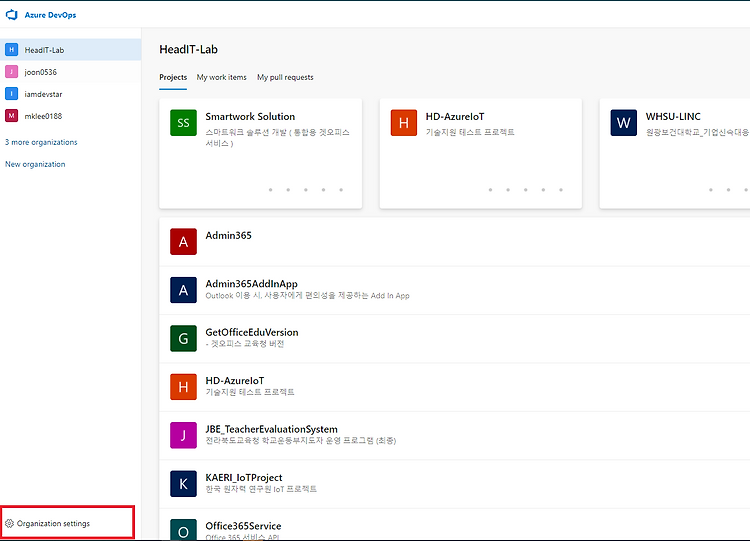Click the orange H icon on HD-AzureIoT card
The width and height of the screenshot is (750, 541).
tap(404, 123)
